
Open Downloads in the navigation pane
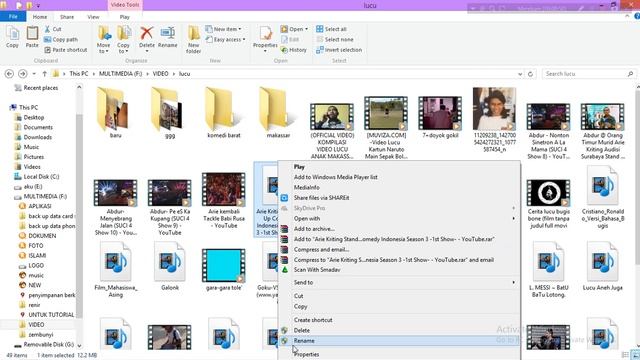point(38,137)
